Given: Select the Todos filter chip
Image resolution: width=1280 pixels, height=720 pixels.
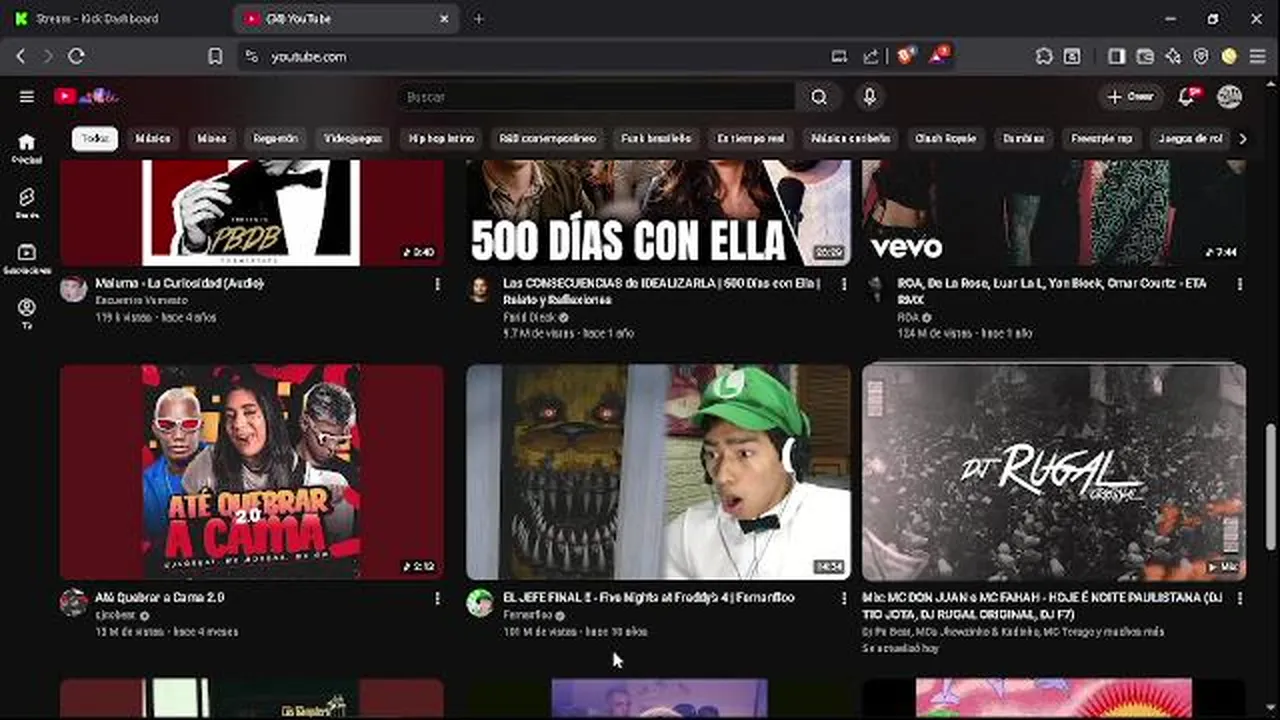Looking at the screenshot, I should pos(95,139).
